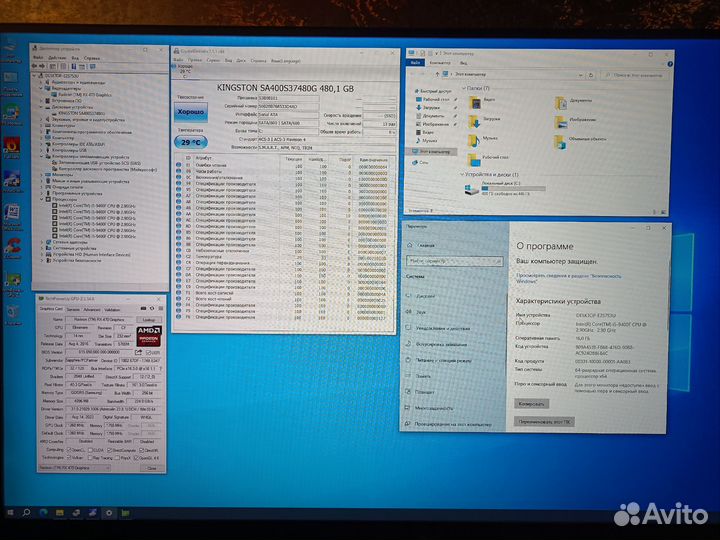
Task: Click Копировать button in Settings About
Action: [x=531, y=404]
